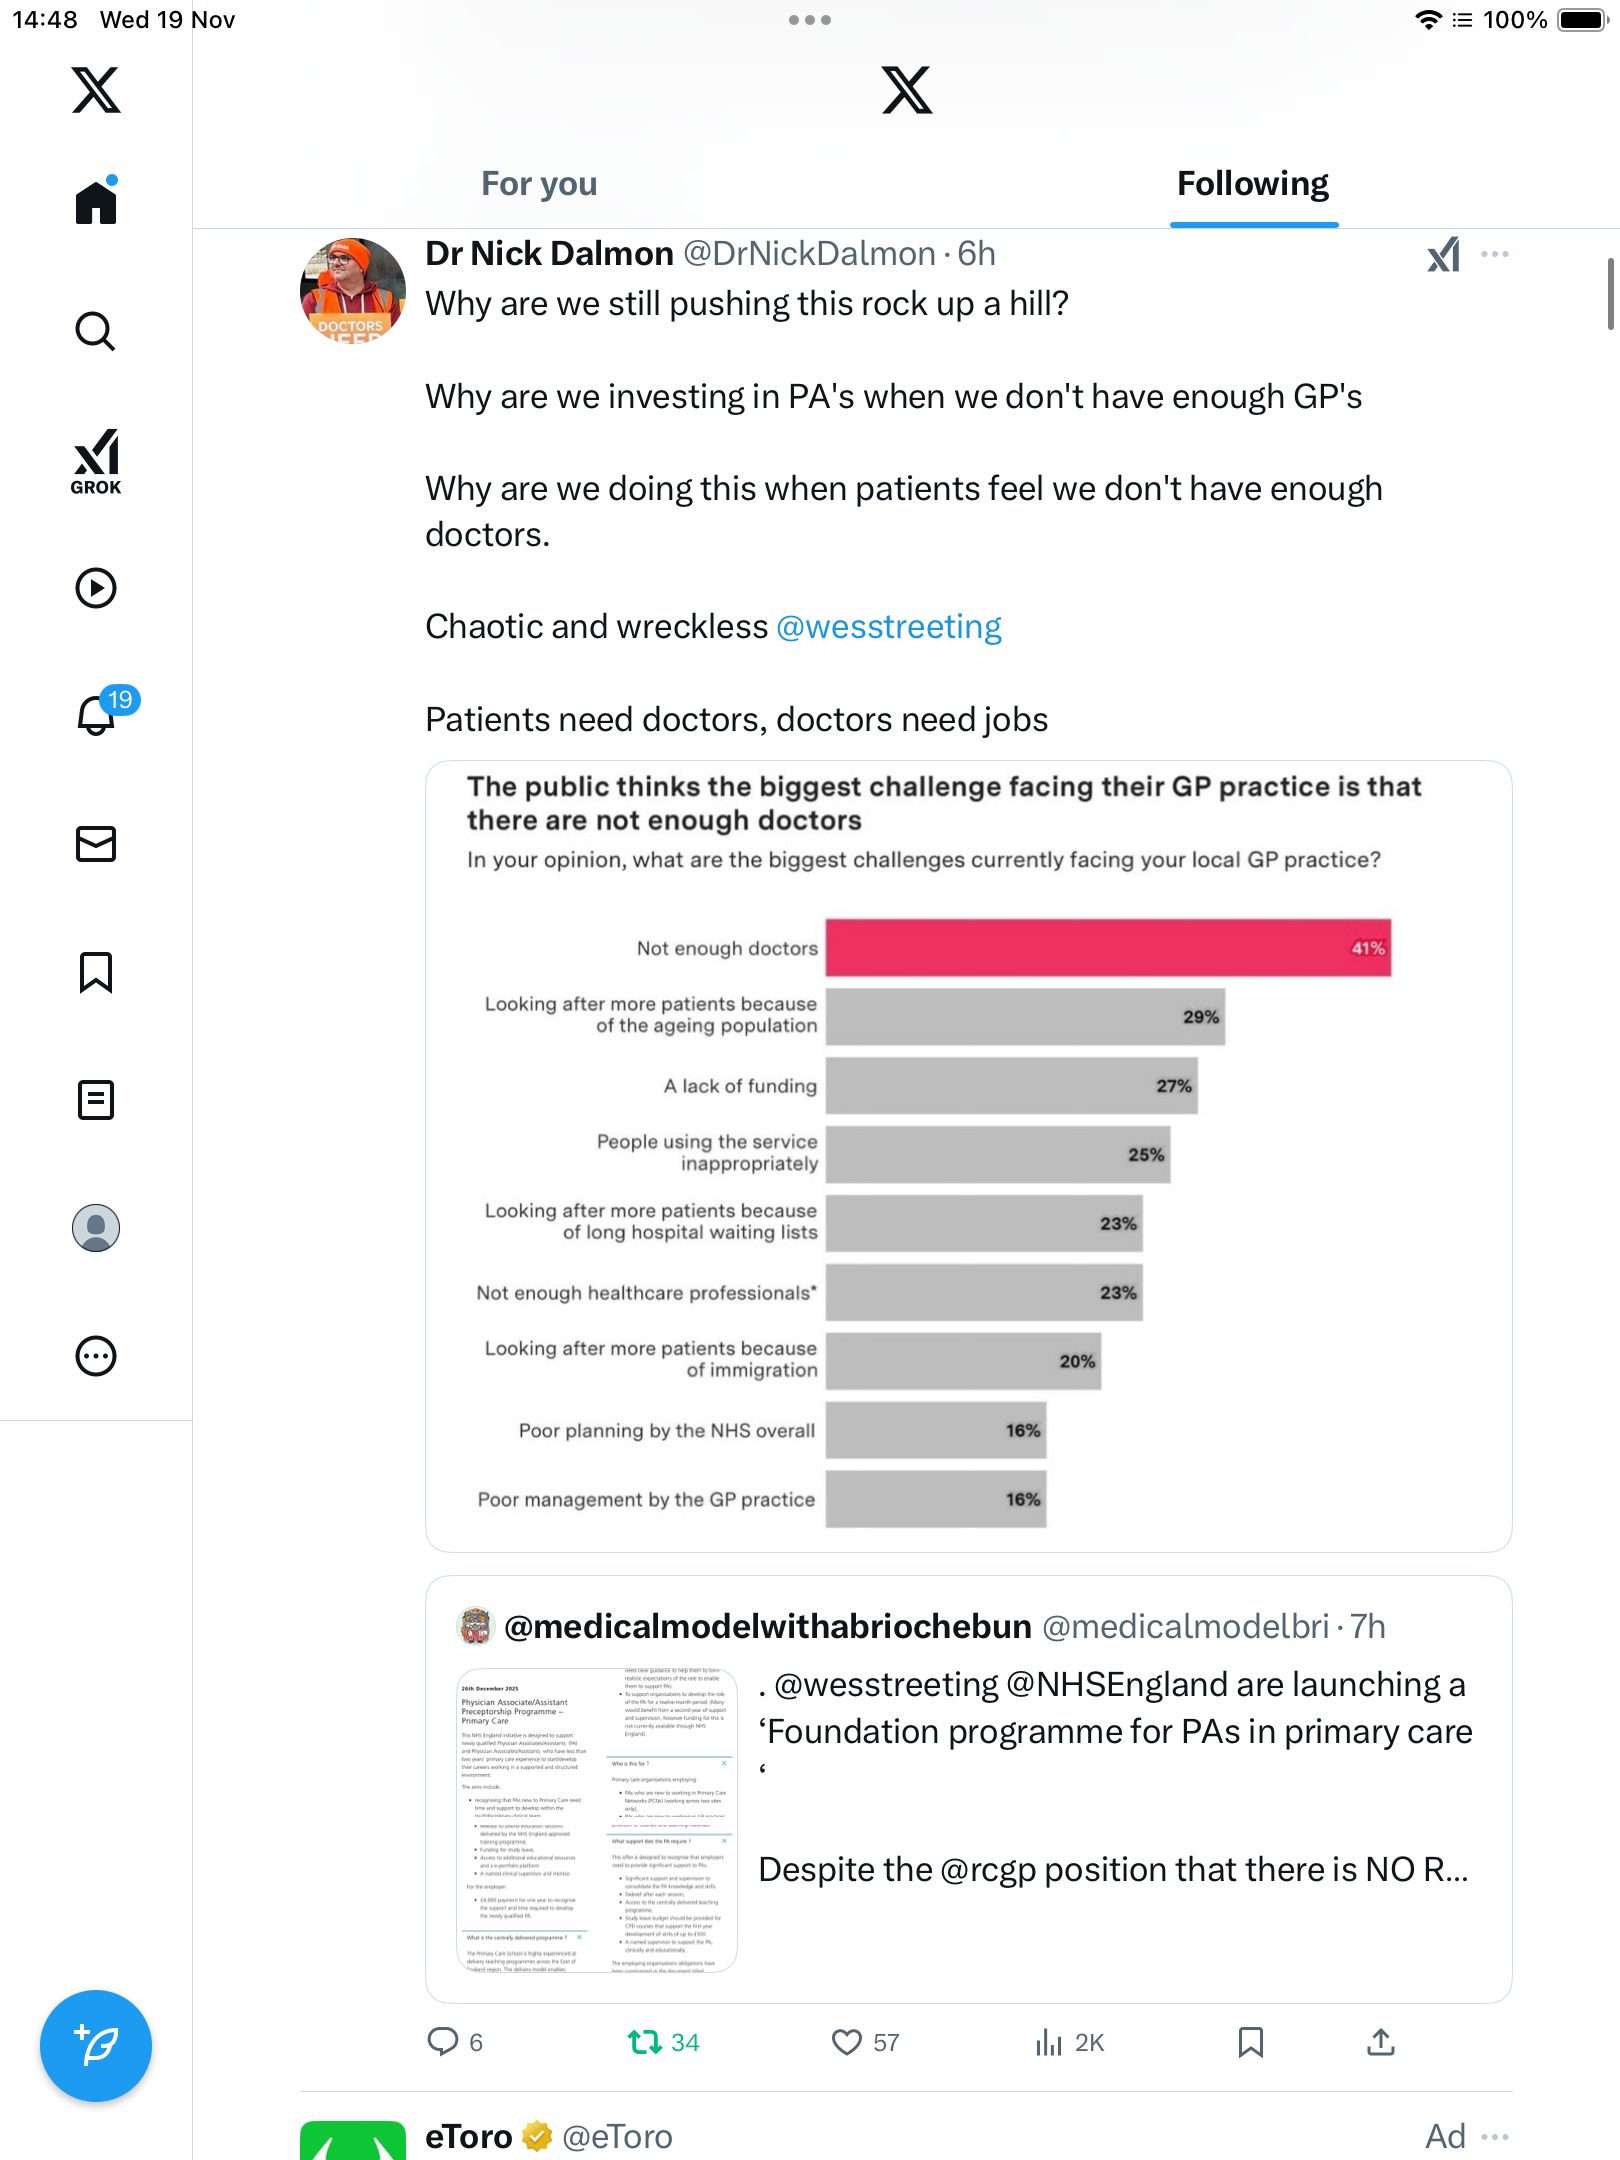Open Grok from the sidebar
The image size is (1620, 2160).
(96, 462)
